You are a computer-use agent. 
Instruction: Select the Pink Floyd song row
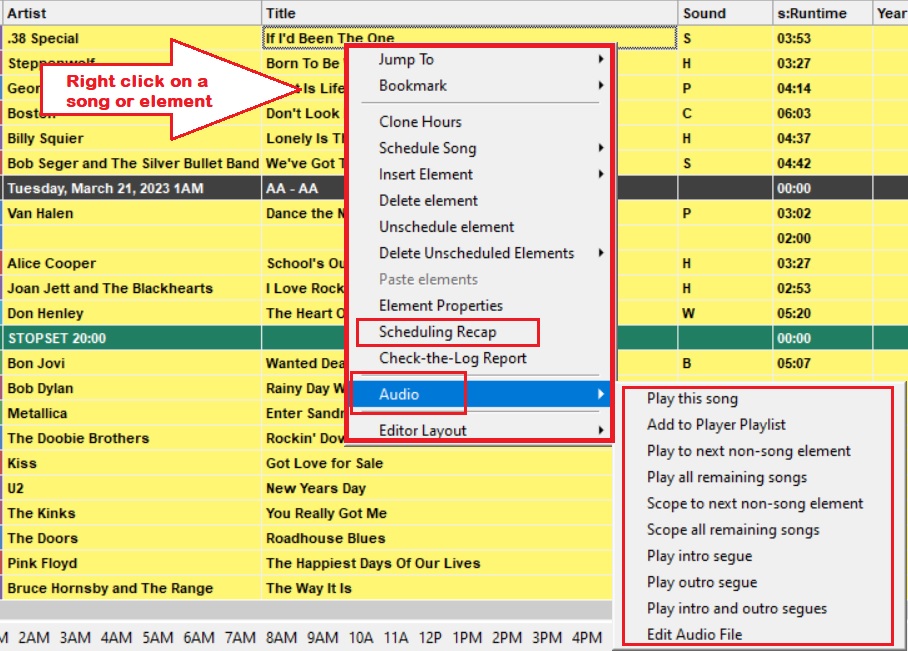point(130,563)
